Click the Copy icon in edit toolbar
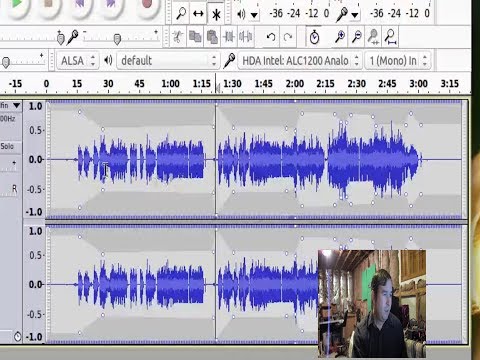Image resolution: width=480 pixels, height=360 pixels. tap(195, 37)
